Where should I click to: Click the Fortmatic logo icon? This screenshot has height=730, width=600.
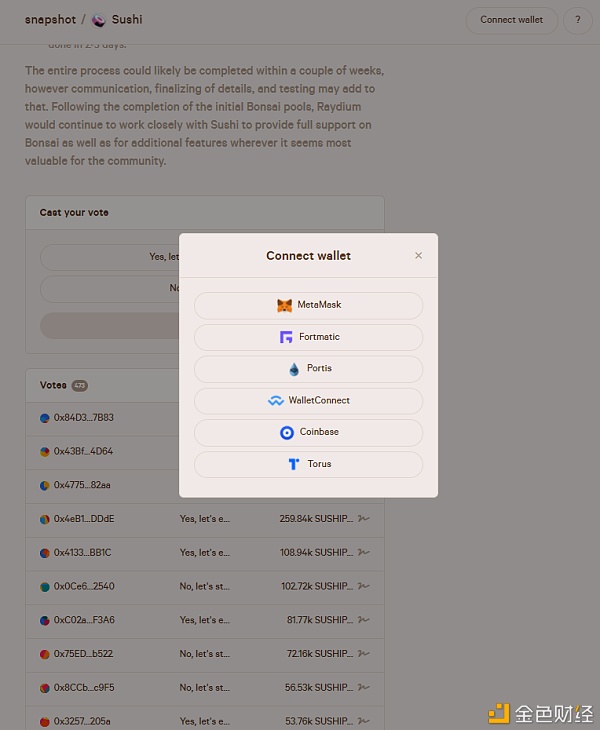click(286, 337)
